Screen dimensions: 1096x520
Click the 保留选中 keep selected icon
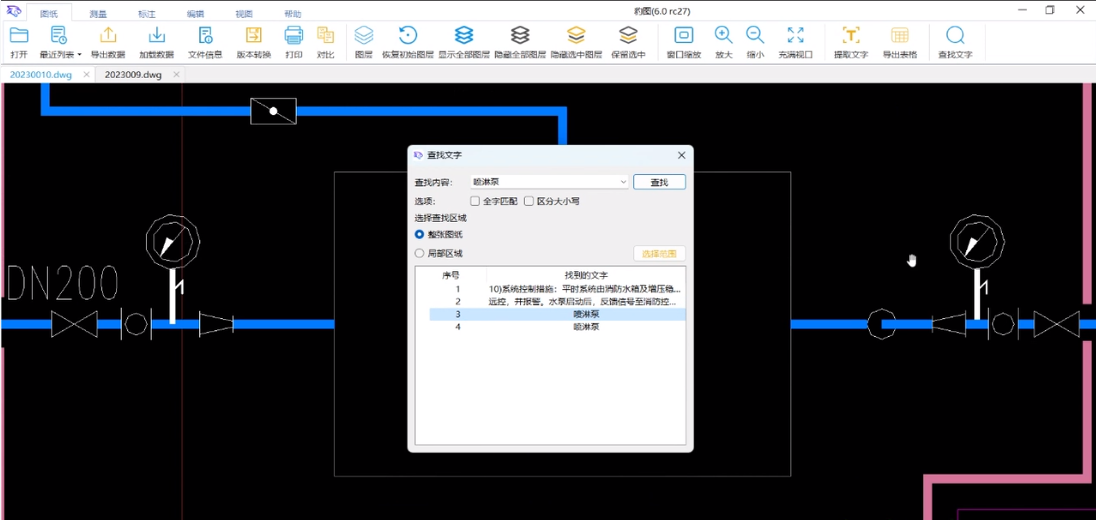(628, 36)
